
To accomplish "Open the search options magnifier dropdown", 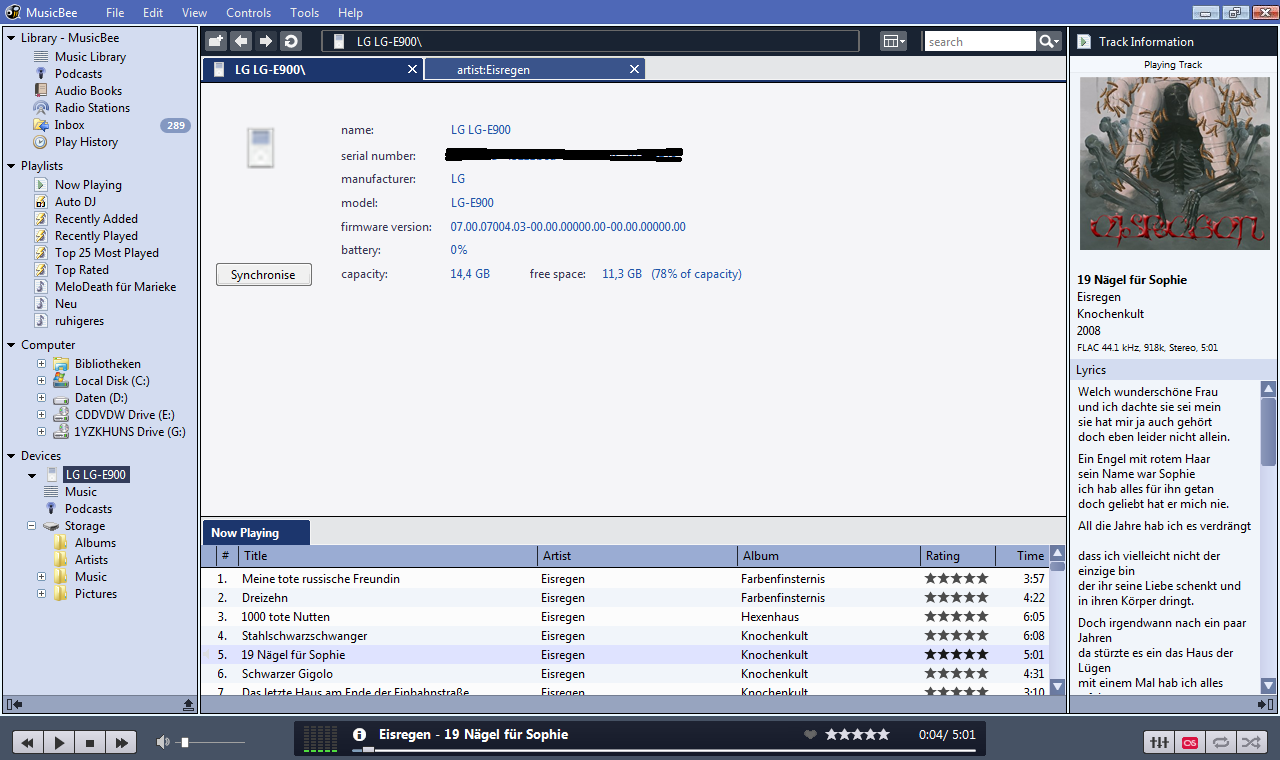I will click(1048, 41).
